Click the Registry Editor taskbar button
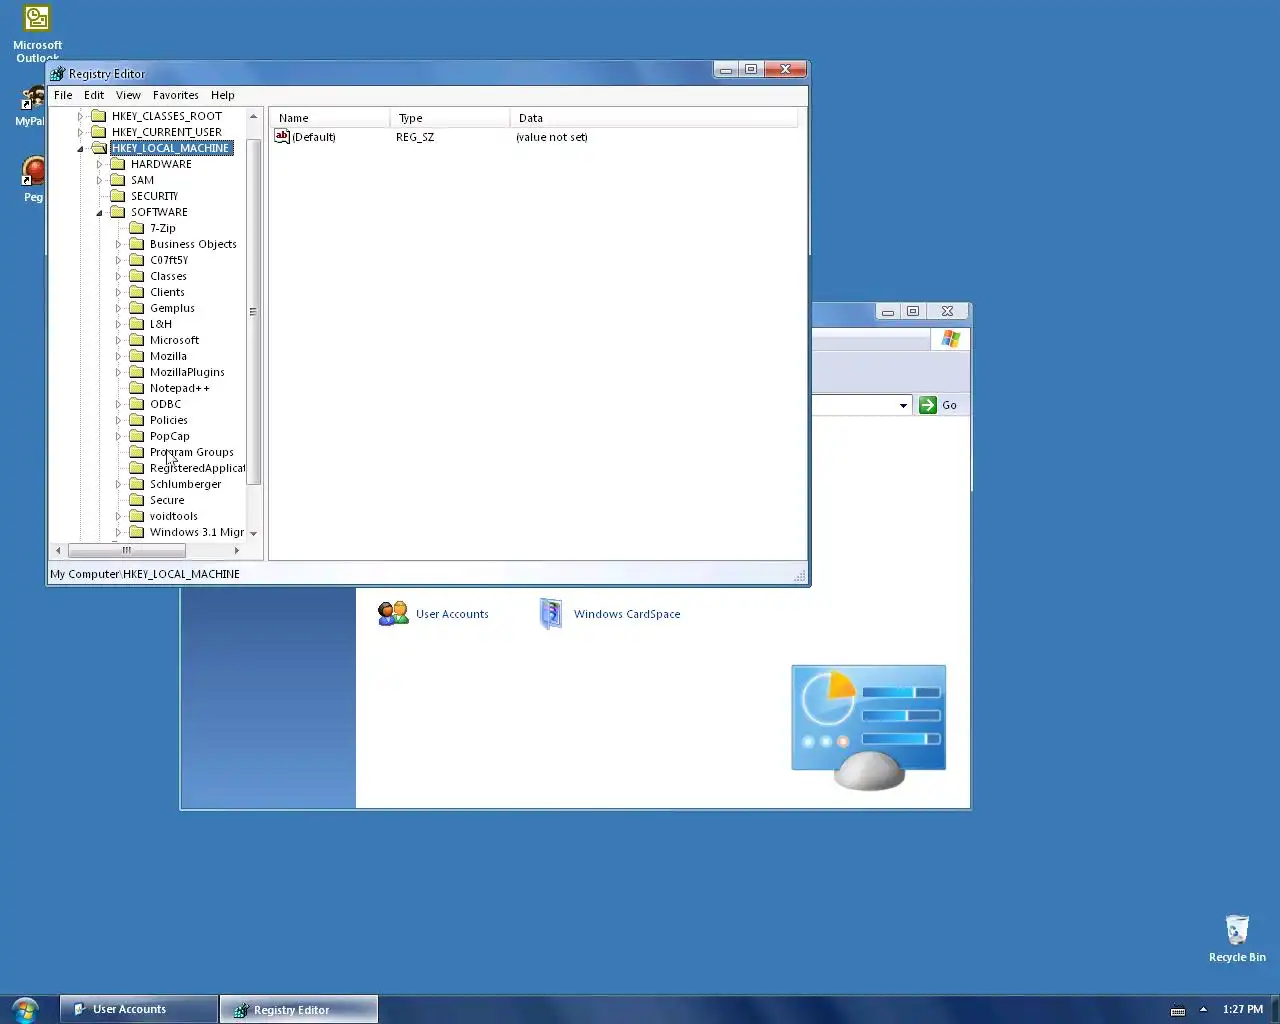 299,1009
